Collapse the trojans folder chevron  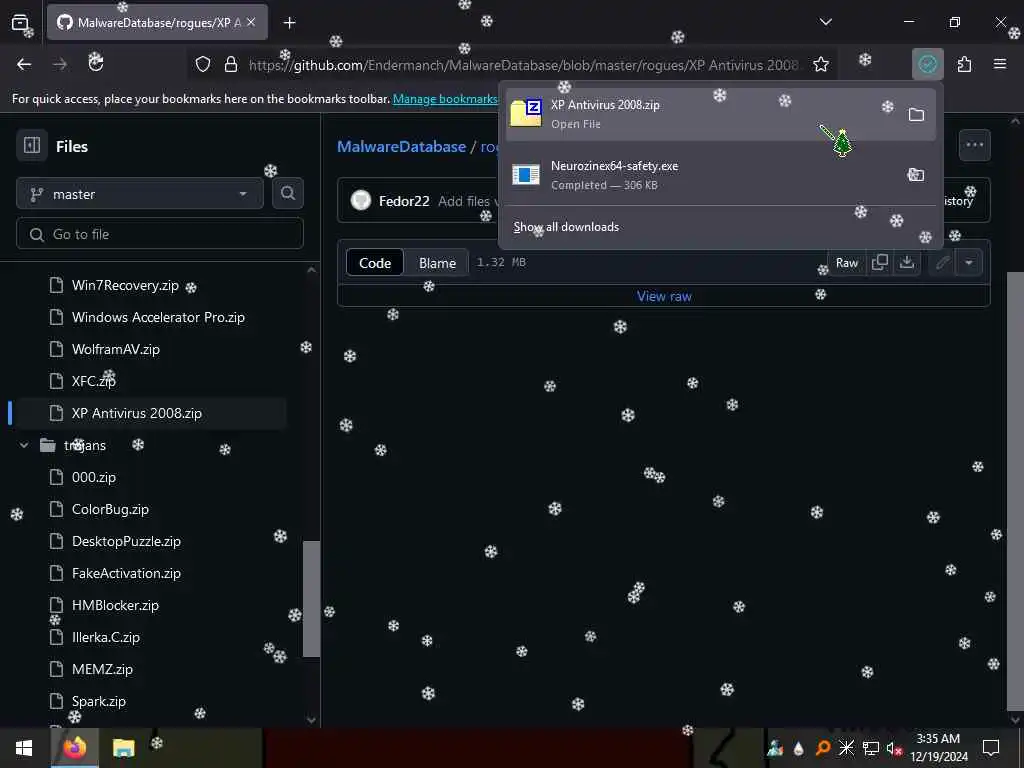[24, 445]
